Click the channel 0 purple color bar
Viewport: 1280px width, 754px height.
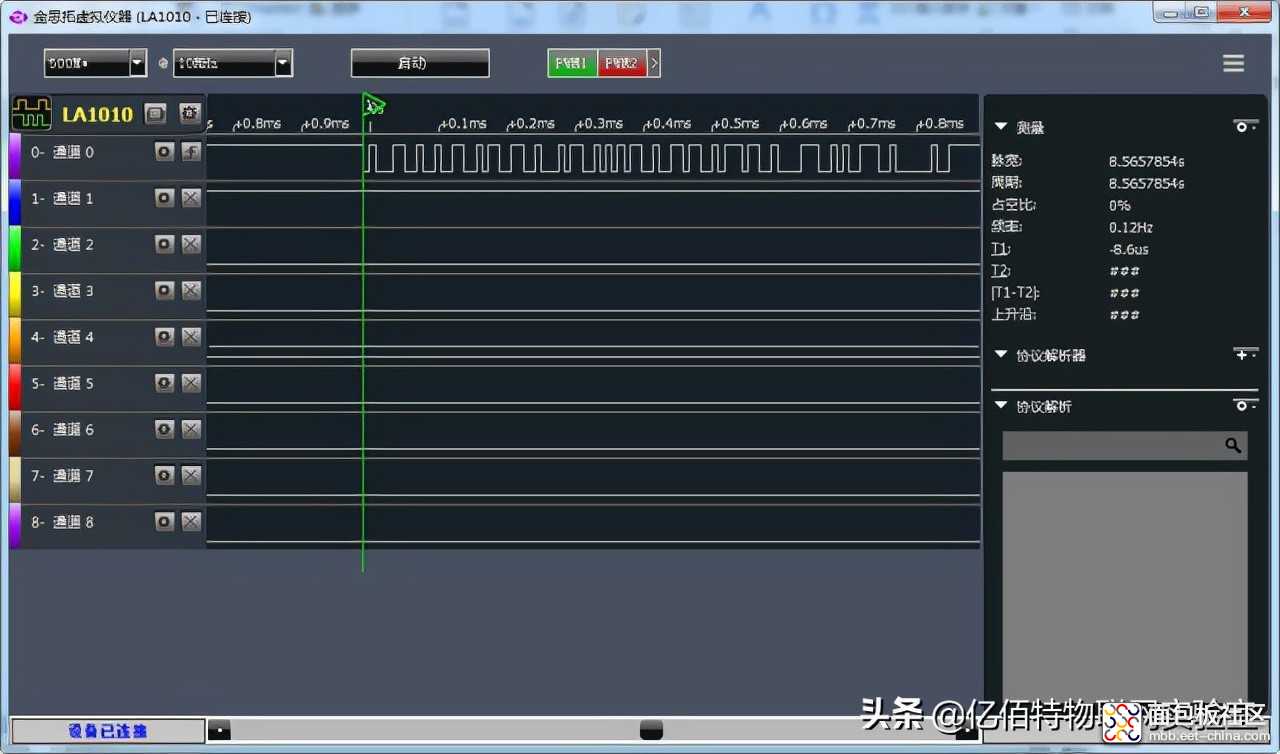(15, 157)
